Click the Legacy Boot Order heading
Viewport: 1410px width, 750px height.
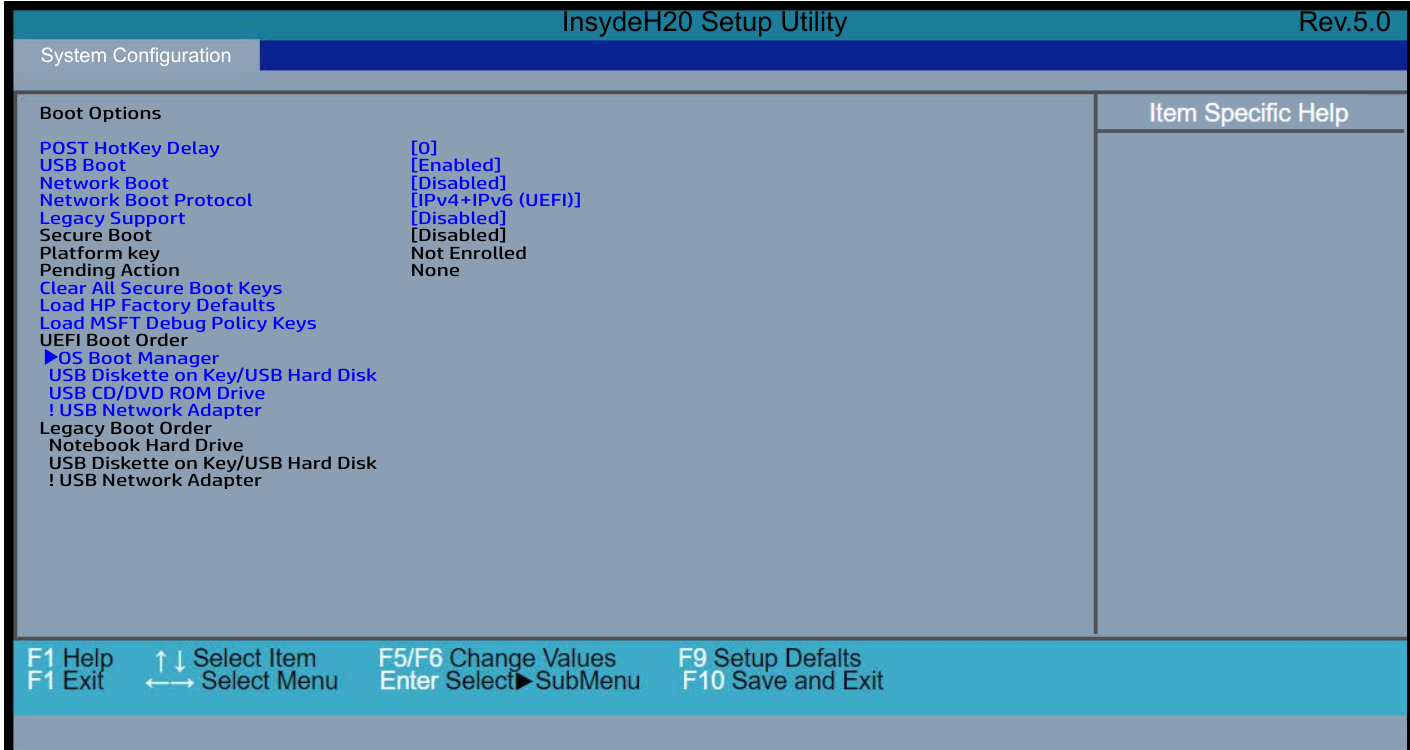click(125, 428)
